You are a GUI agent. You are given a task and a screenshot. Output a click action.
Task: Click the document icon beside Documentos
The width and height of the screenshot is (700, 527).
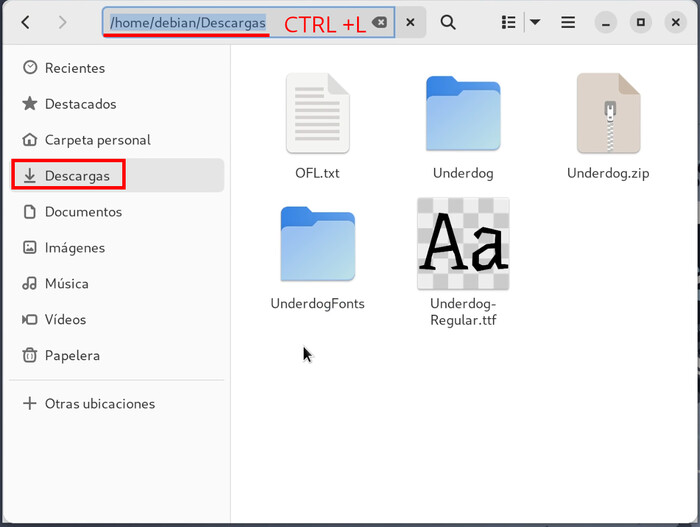[30, 212]
